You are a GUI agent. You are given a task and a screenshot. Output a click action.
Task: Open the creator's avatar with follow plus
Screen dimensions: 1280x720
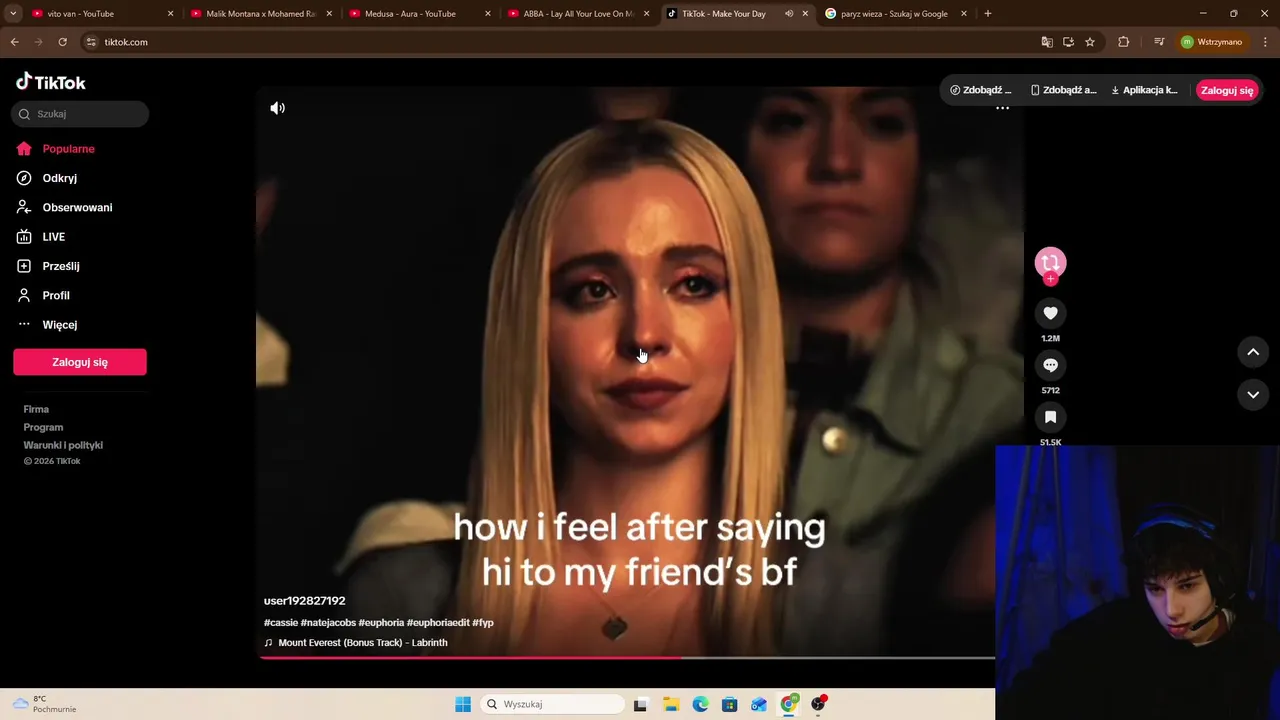click(1050, 264)
